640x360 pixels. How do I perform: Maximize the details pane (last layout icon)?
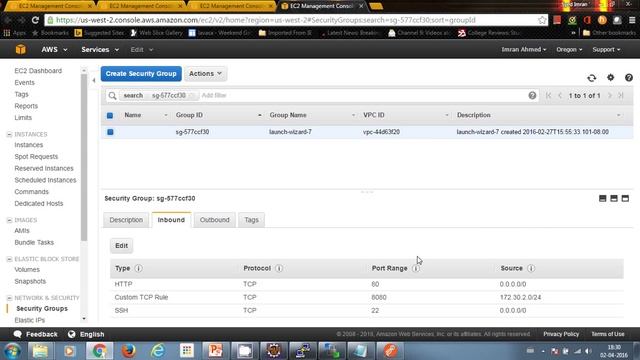625,198
